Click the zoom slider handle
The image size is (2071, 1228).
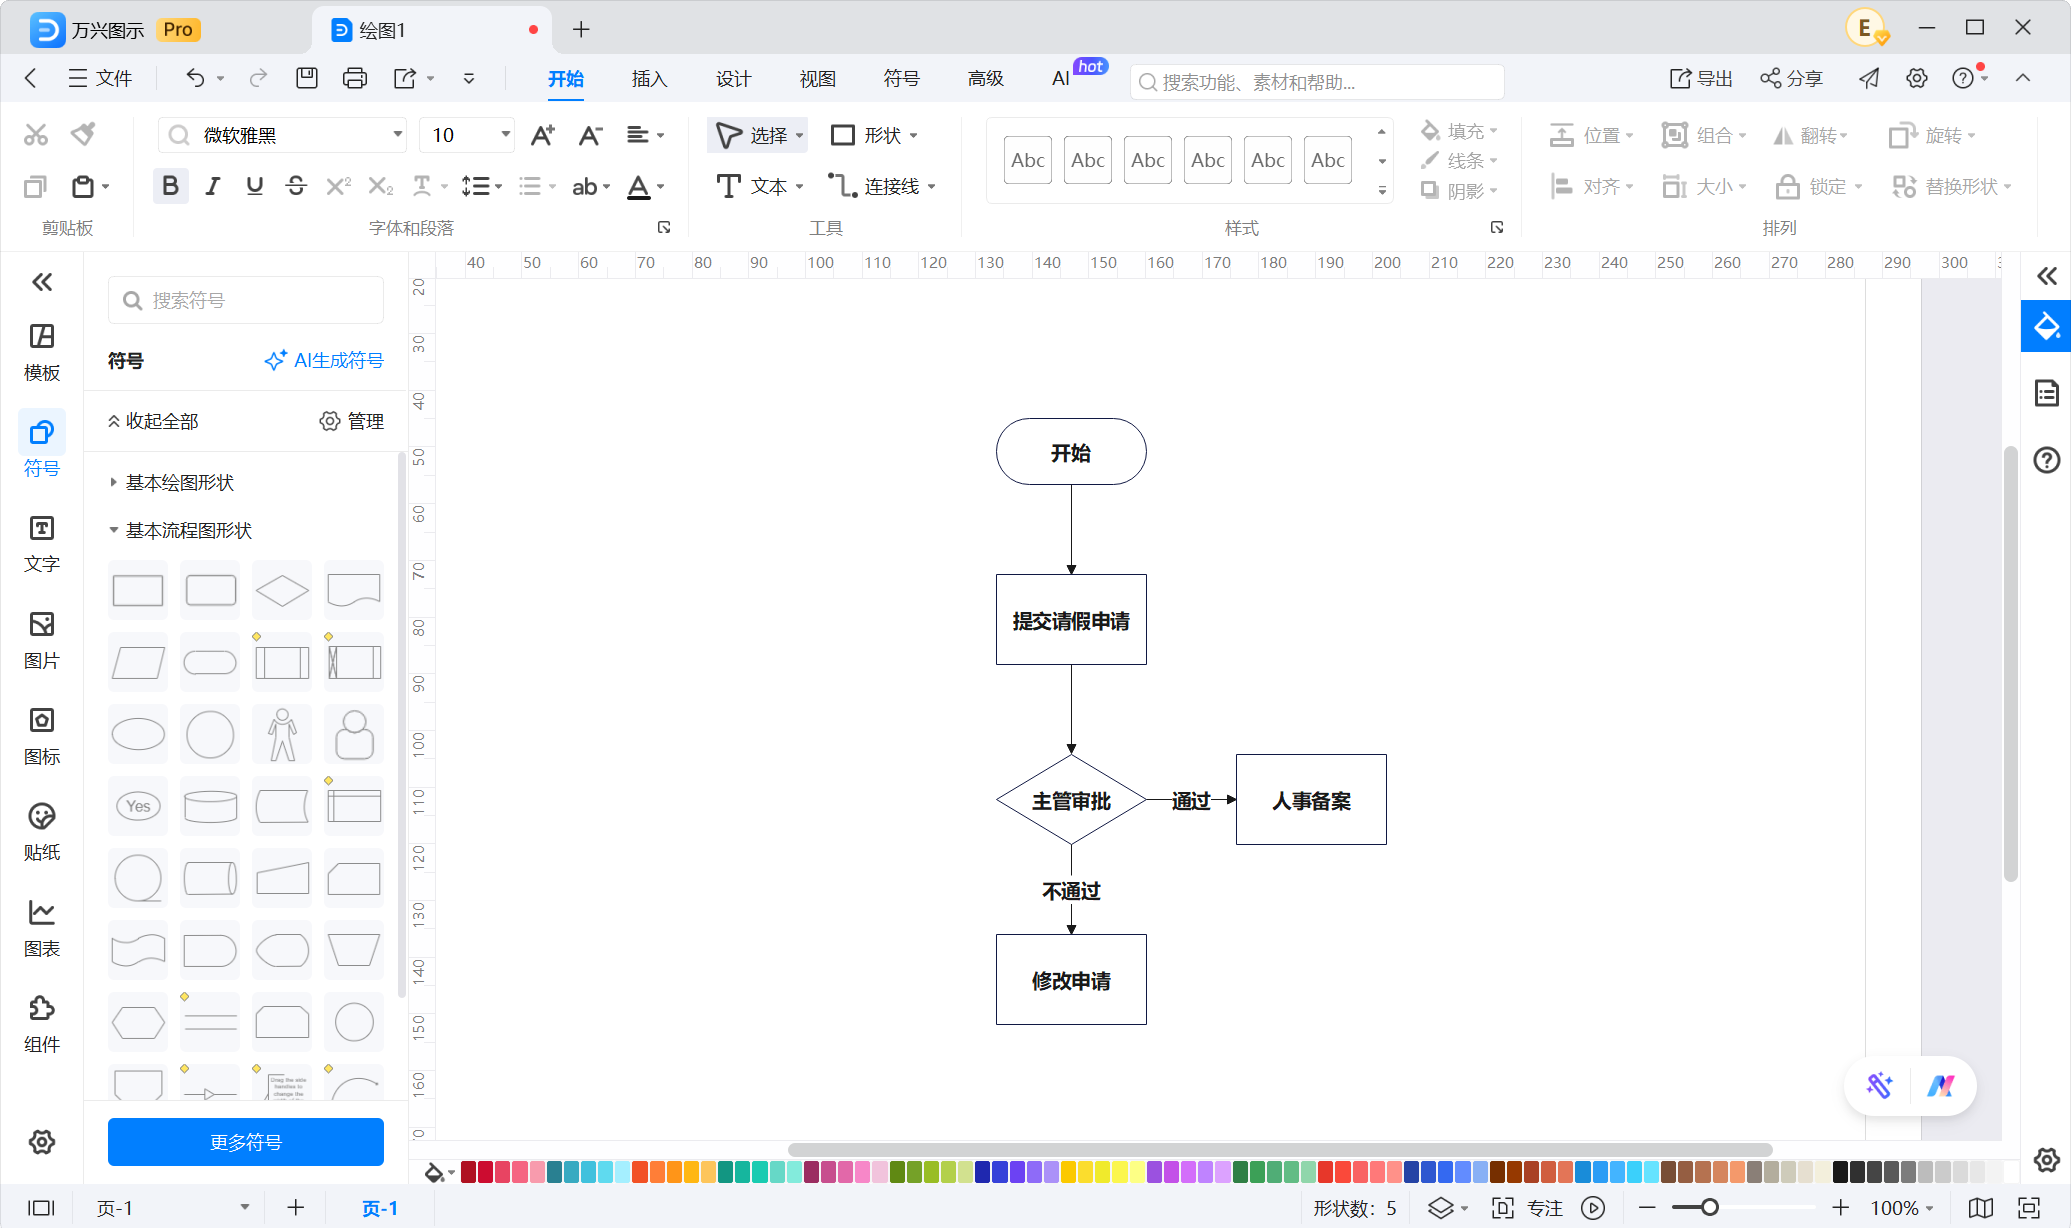coord(1709,1208)
